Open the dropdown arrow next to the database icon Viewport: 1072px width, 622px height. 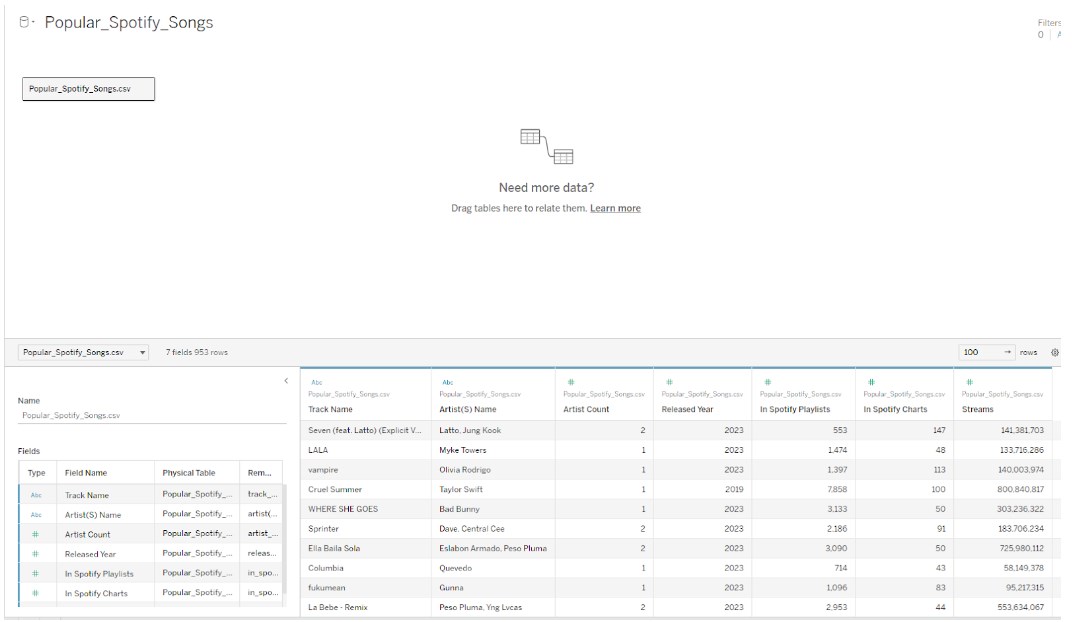[x=34, y=21]
